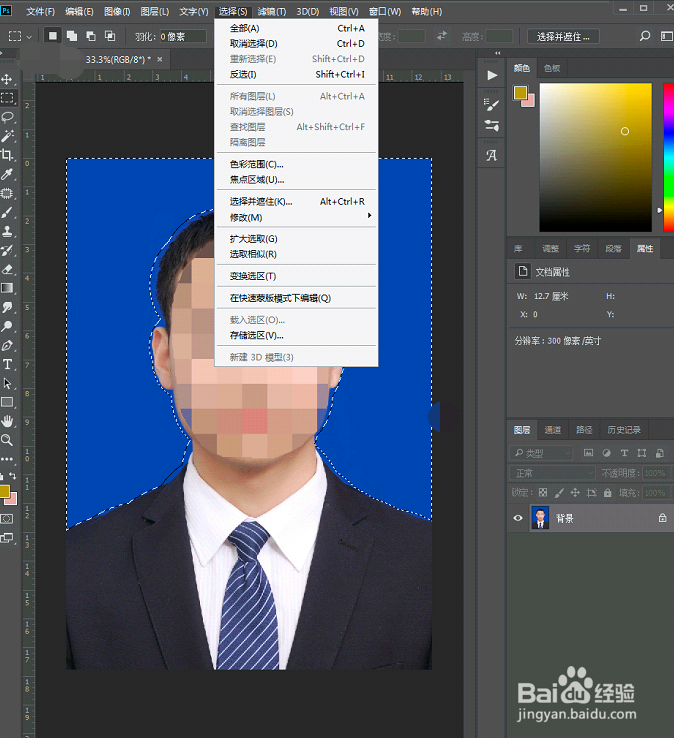This screenshot has width=674, height=738.
Task: Click swap width and height arrows
Action: click(x=441, y=36)
